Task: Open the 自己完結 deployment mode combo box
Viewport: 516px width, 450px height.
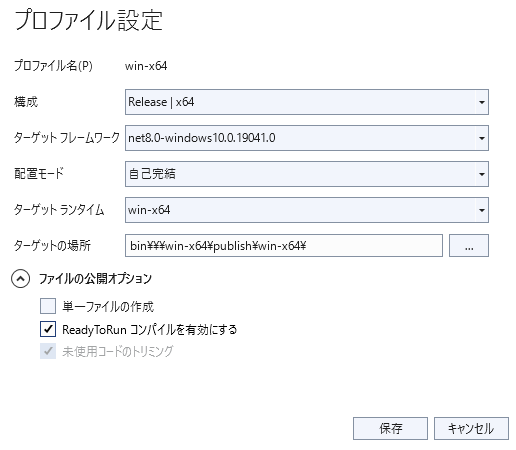Action: [307, 174]
